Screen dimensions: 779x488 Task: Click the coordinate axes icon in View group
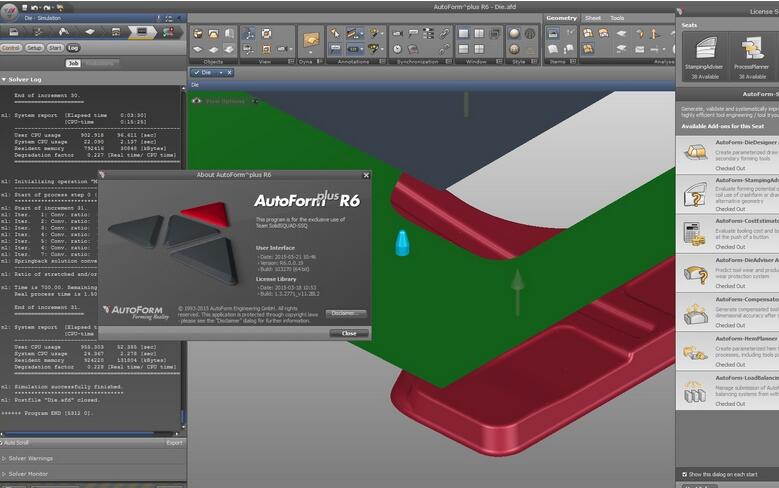pos(248,34)
